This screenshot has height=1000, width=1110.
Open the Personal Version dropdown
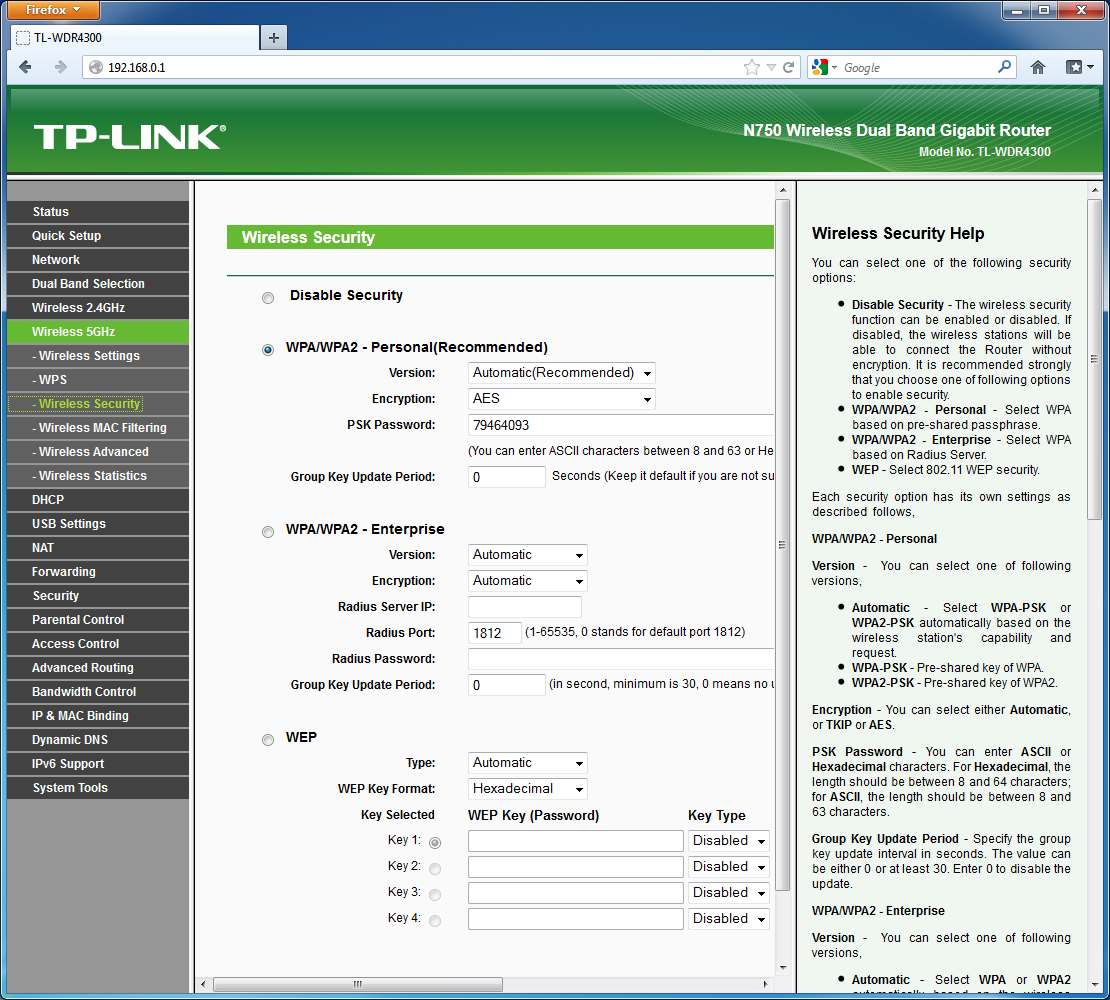pos(561,373)
